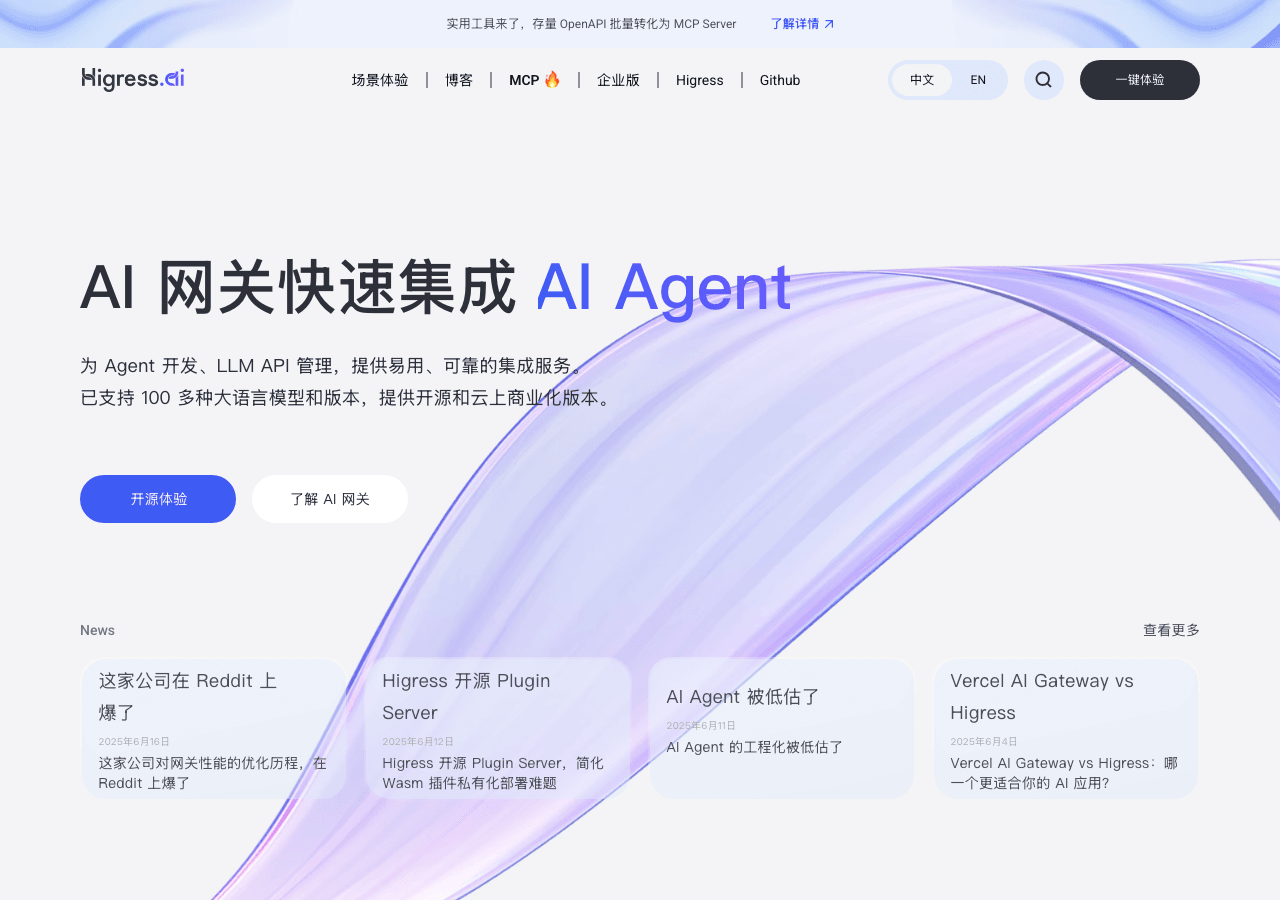Open news card 这家公司在 Reddit 上爆了
Screen dimensions: 1280x900
(214, 728)
